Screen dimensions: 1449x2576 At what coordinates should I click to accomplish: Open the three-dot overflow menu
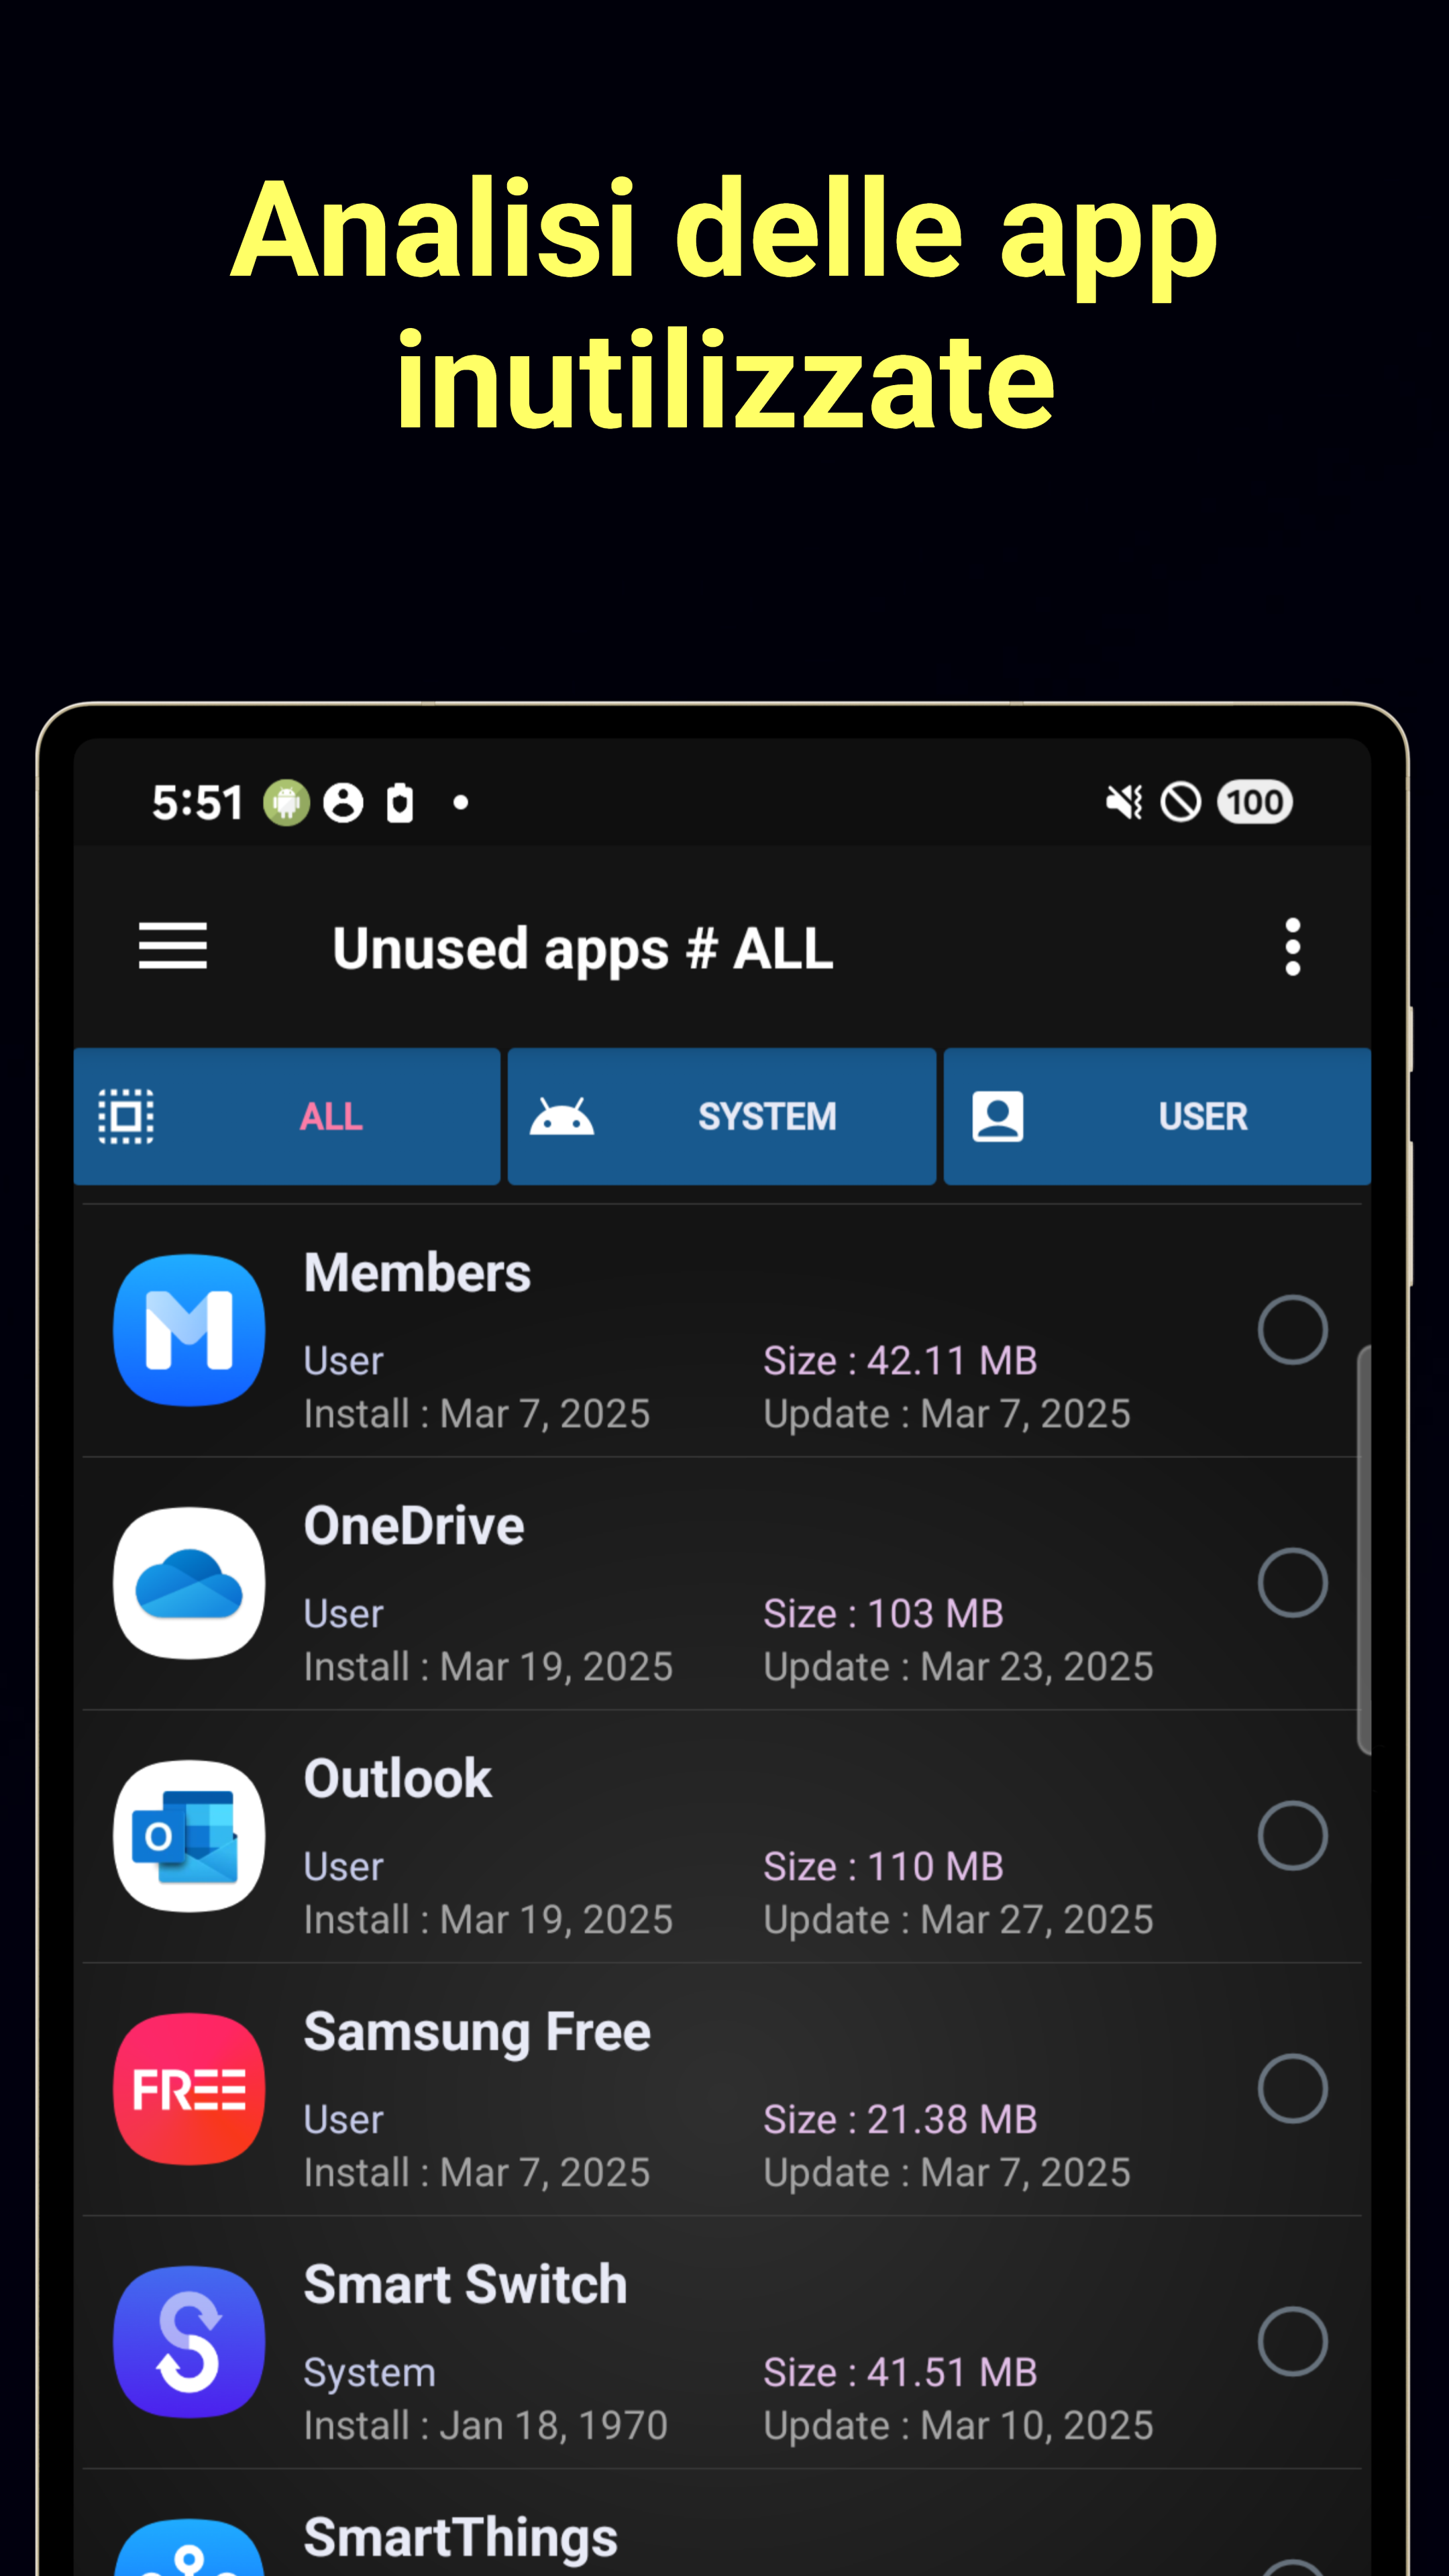click(1292, 946)
